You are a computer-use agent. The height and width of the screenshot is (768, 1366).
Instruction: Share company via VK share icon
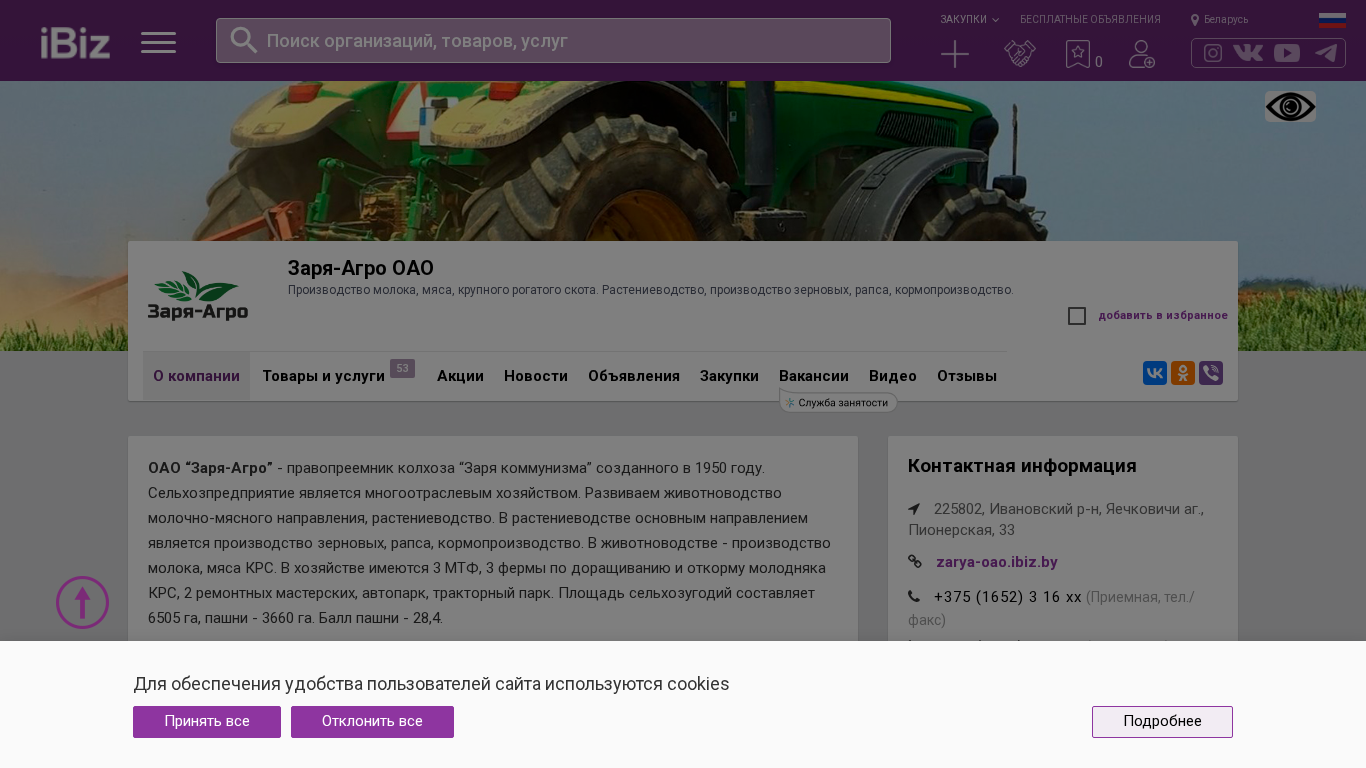1155,373
